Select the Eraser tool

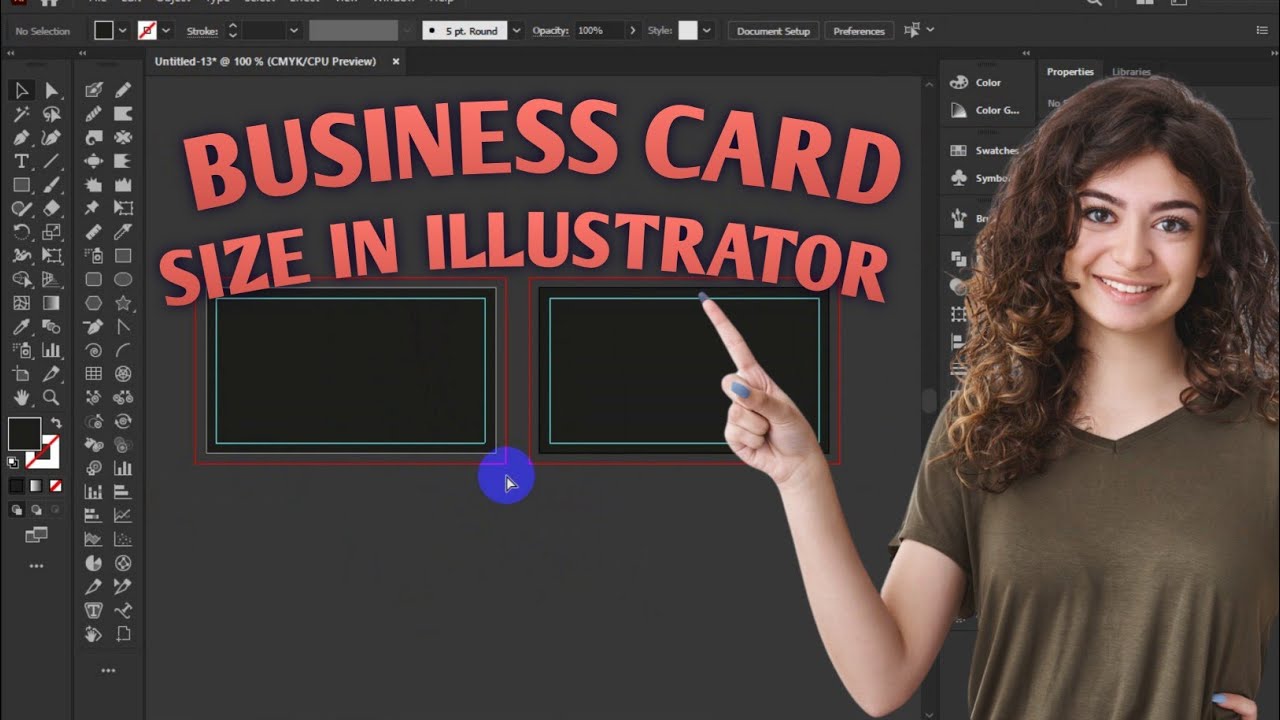[x=53, y=208]
